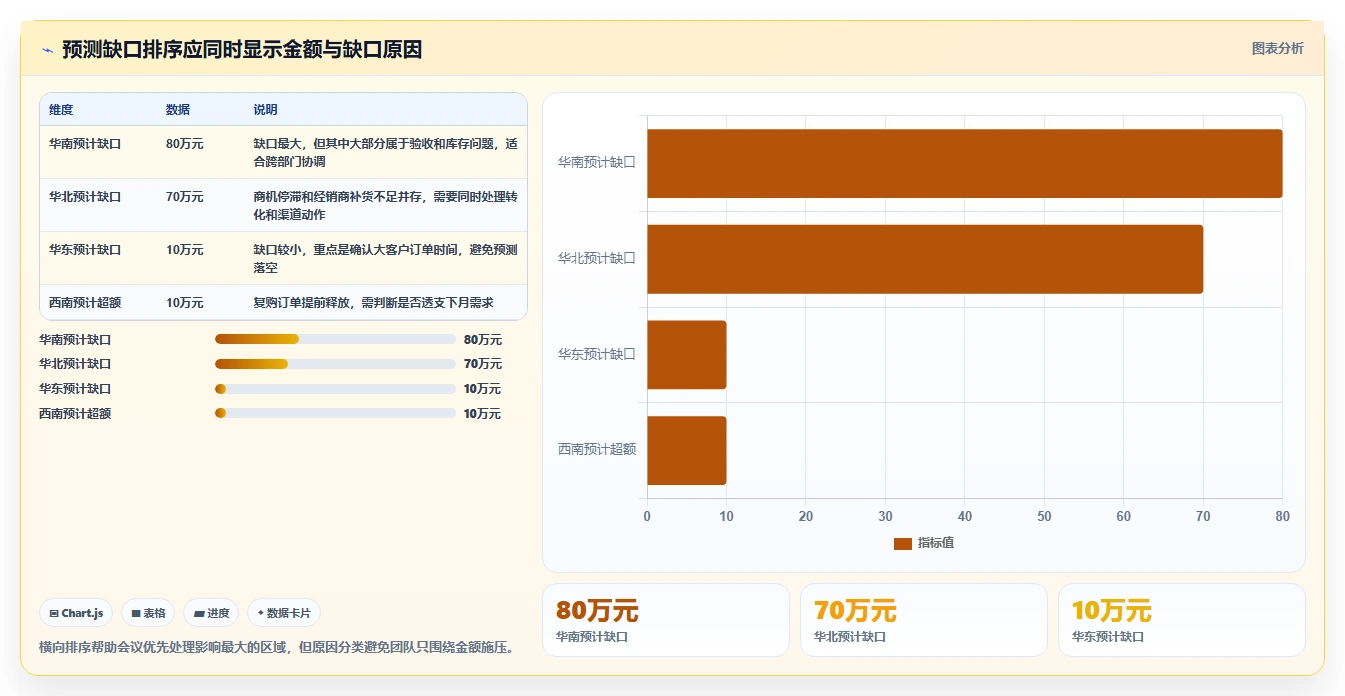Open the 80万元 华南预计缺口 data card

pos(666,620)
